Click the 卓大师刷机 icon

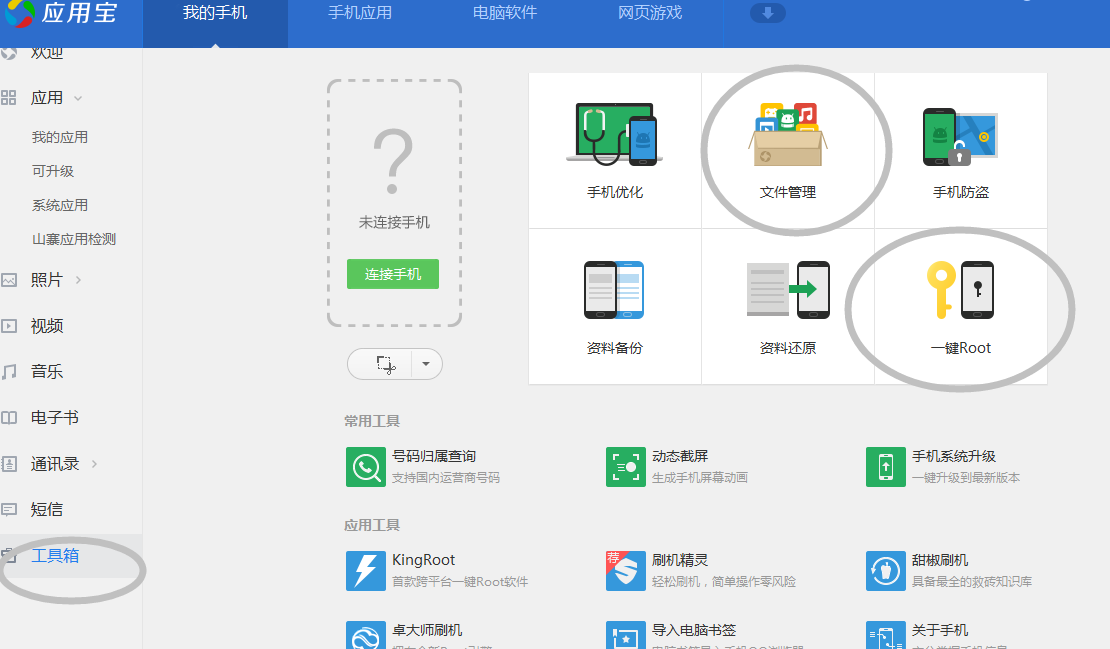click(x=365, y=635)
